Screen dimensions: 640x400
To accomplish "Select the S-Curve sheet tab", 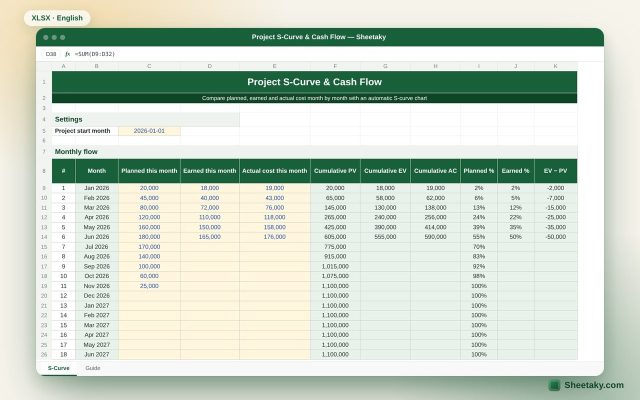I will 58,368.
